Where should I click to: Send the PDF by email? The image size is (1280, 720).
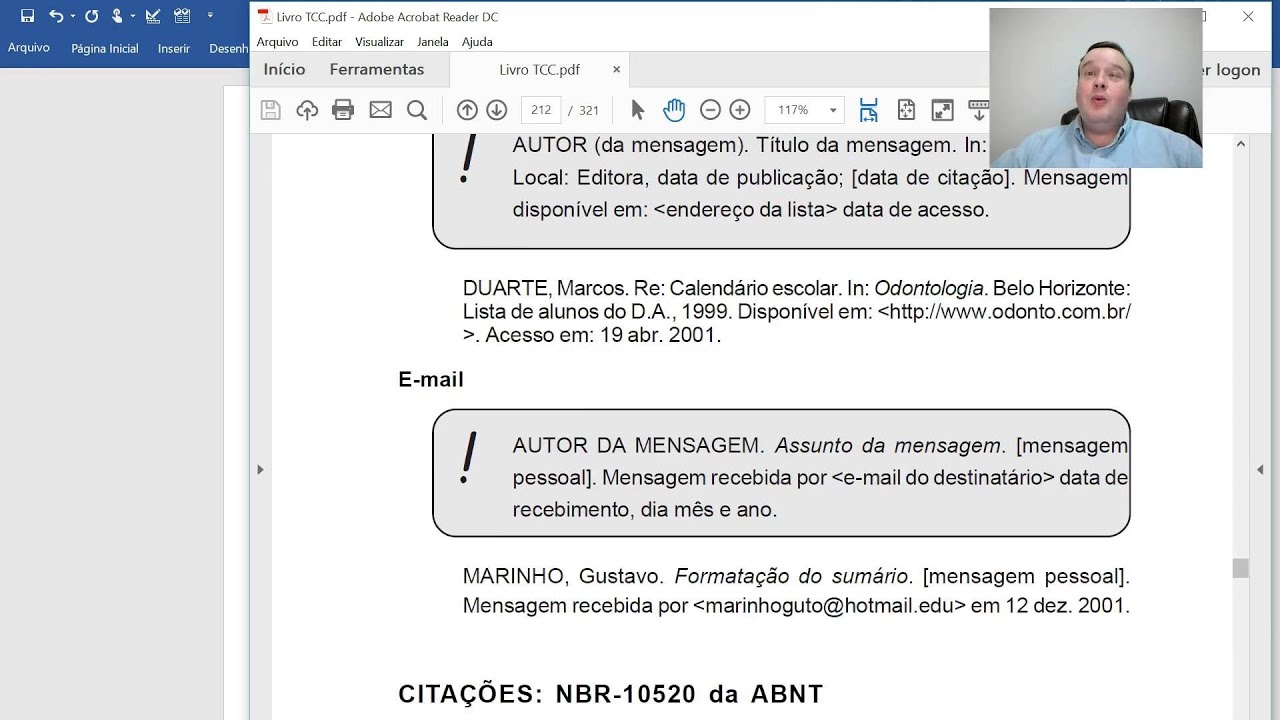(x=380, y=110)
